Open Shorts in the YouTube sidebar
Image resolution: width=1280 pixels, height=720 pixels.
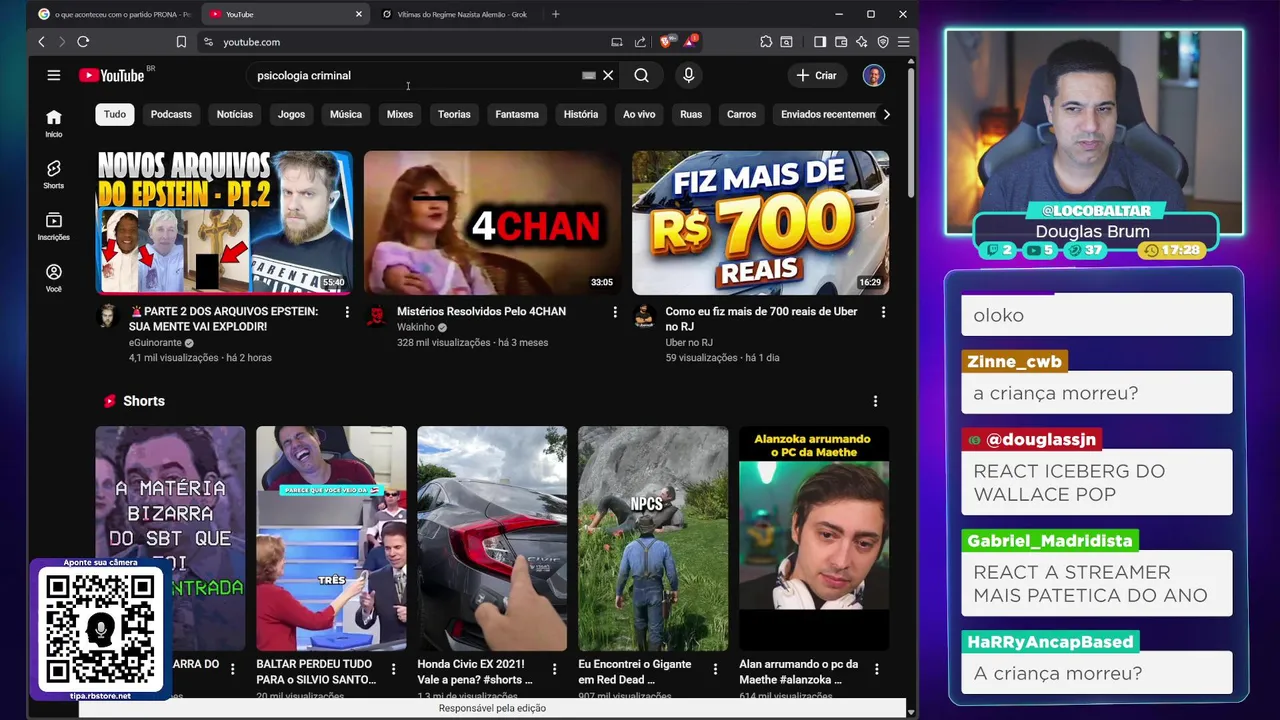coord(54,174)
